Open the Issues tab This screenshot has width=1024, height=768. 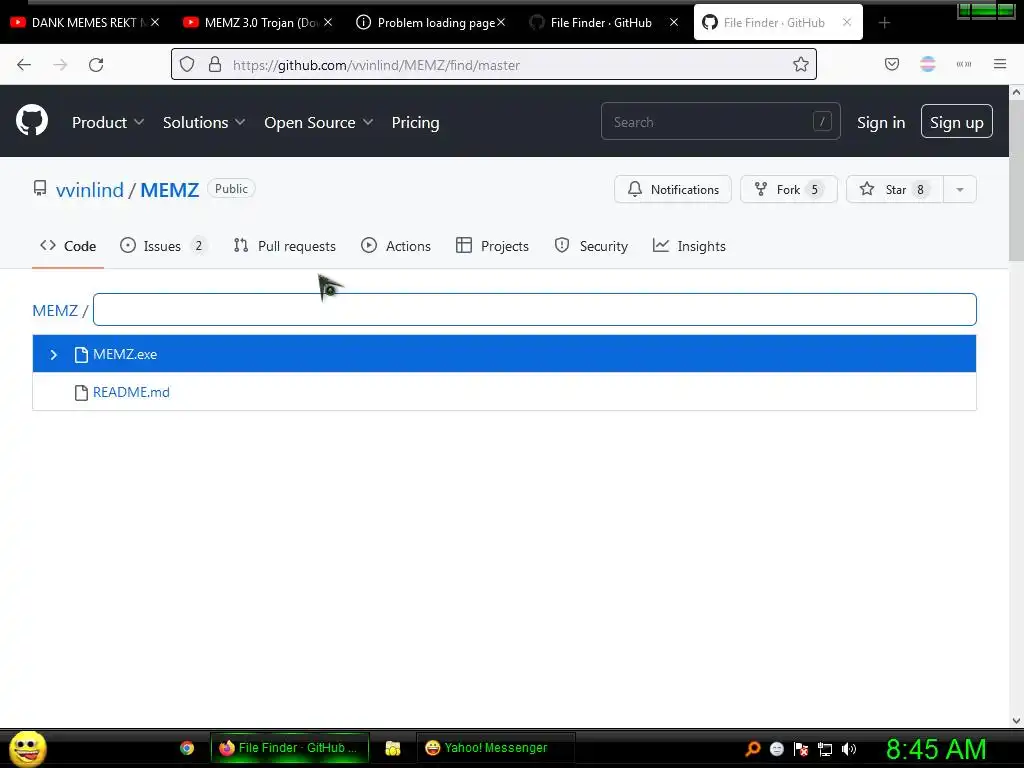point(163,246)
